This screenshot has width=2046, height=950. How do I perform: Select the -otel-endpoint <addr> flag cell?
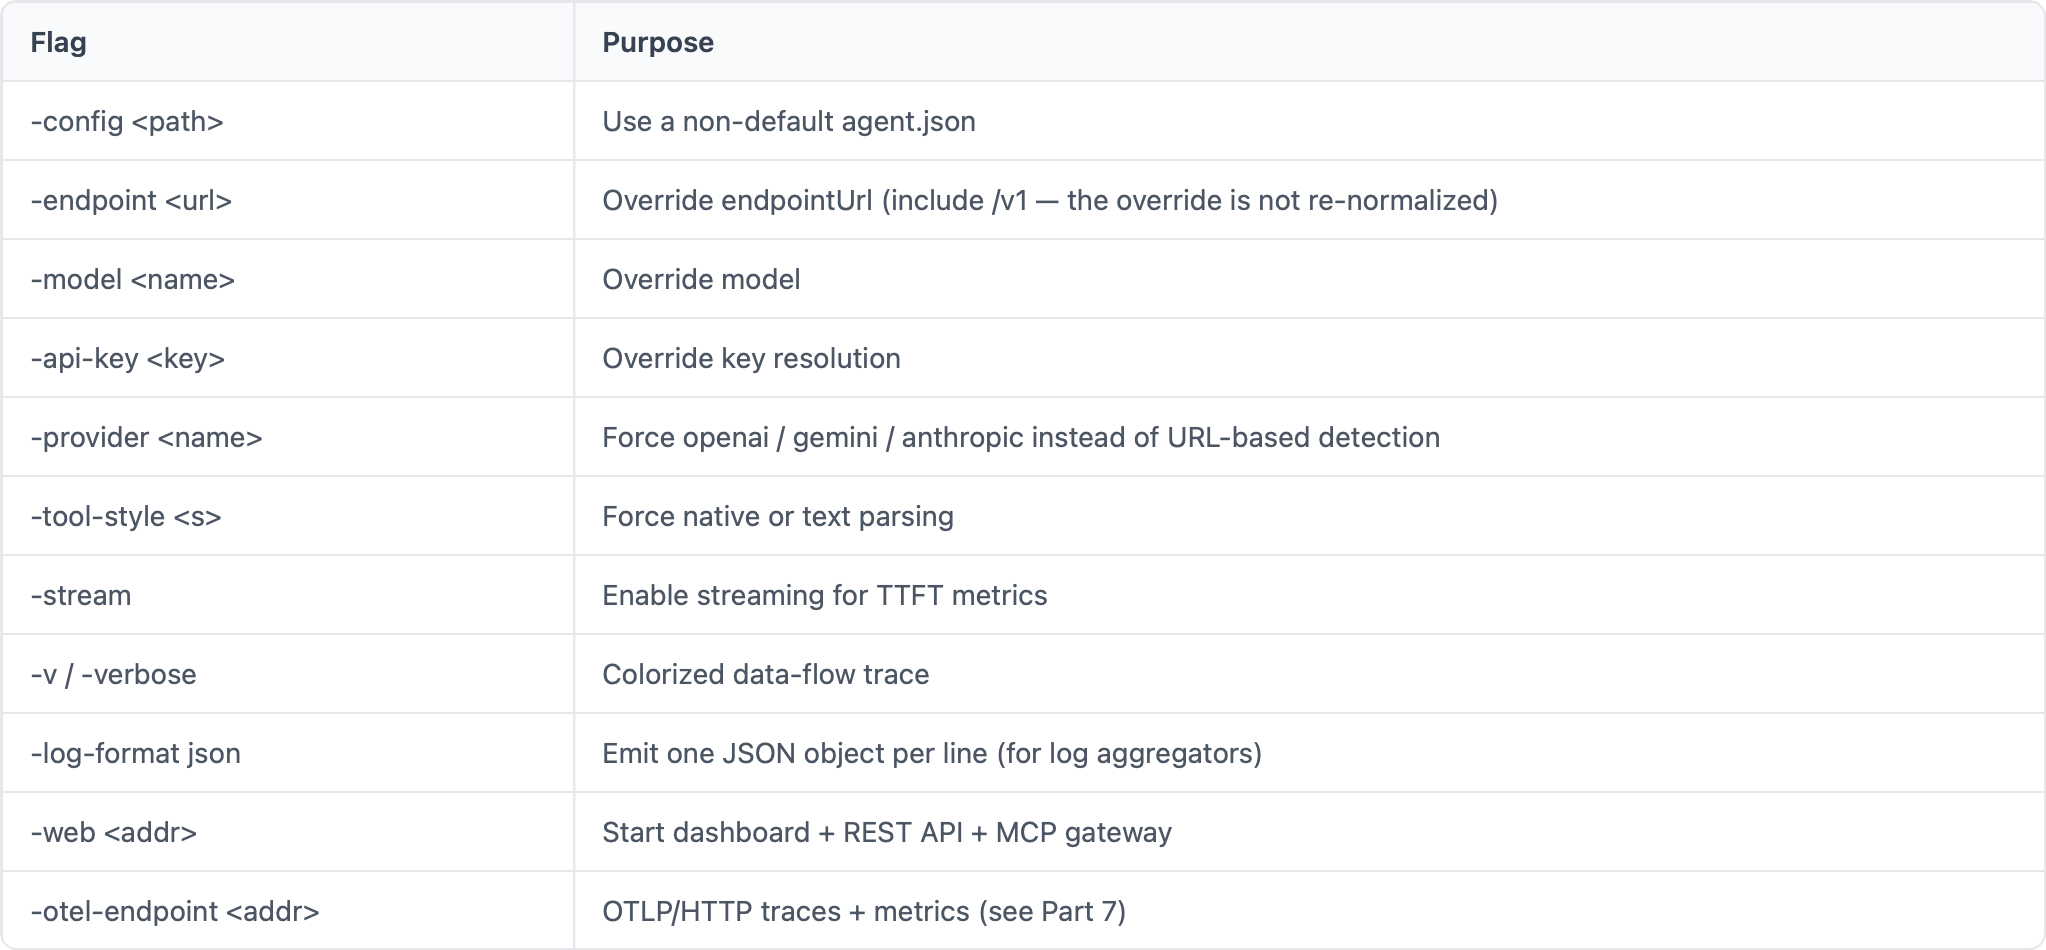288,910
